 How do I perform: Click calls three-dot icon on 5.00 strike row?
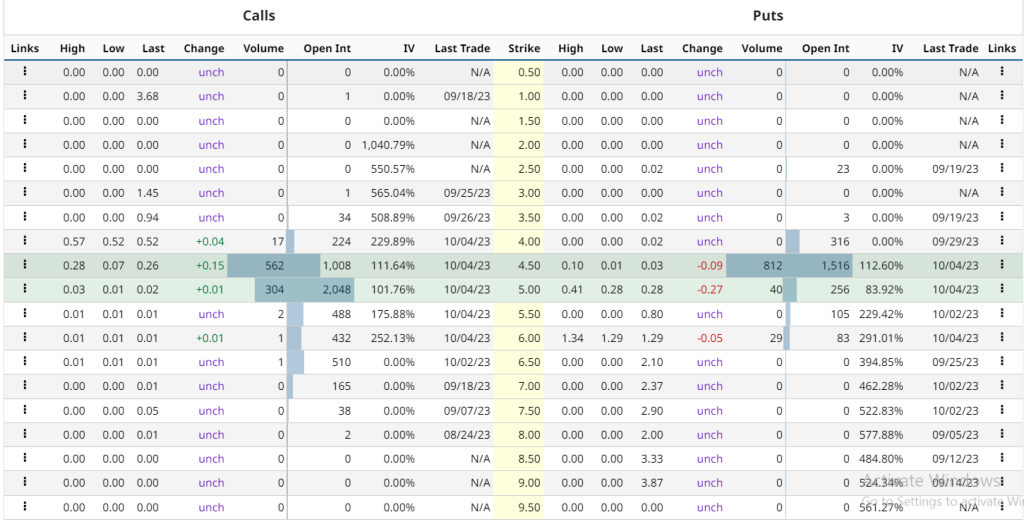(24, 289)
